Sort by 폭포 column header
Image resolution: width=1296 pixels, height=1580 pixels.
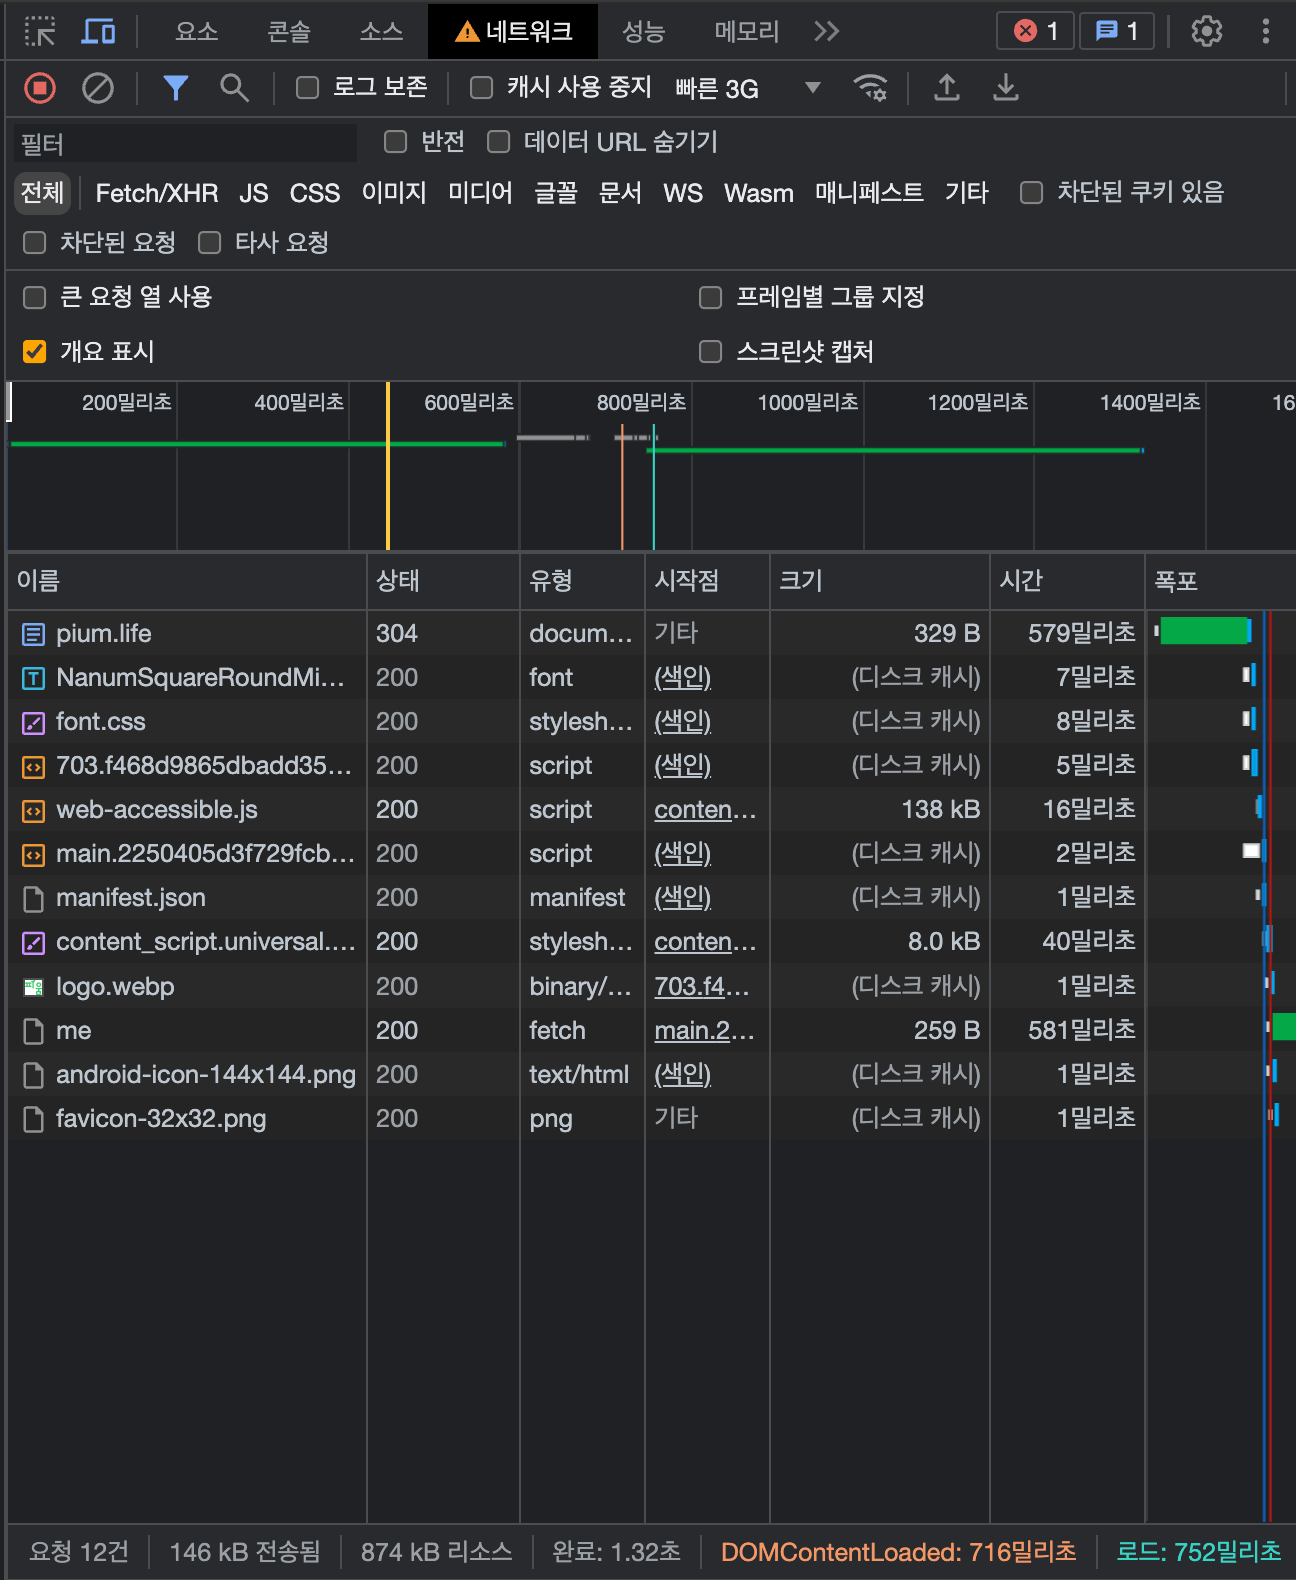[1220, 581]
